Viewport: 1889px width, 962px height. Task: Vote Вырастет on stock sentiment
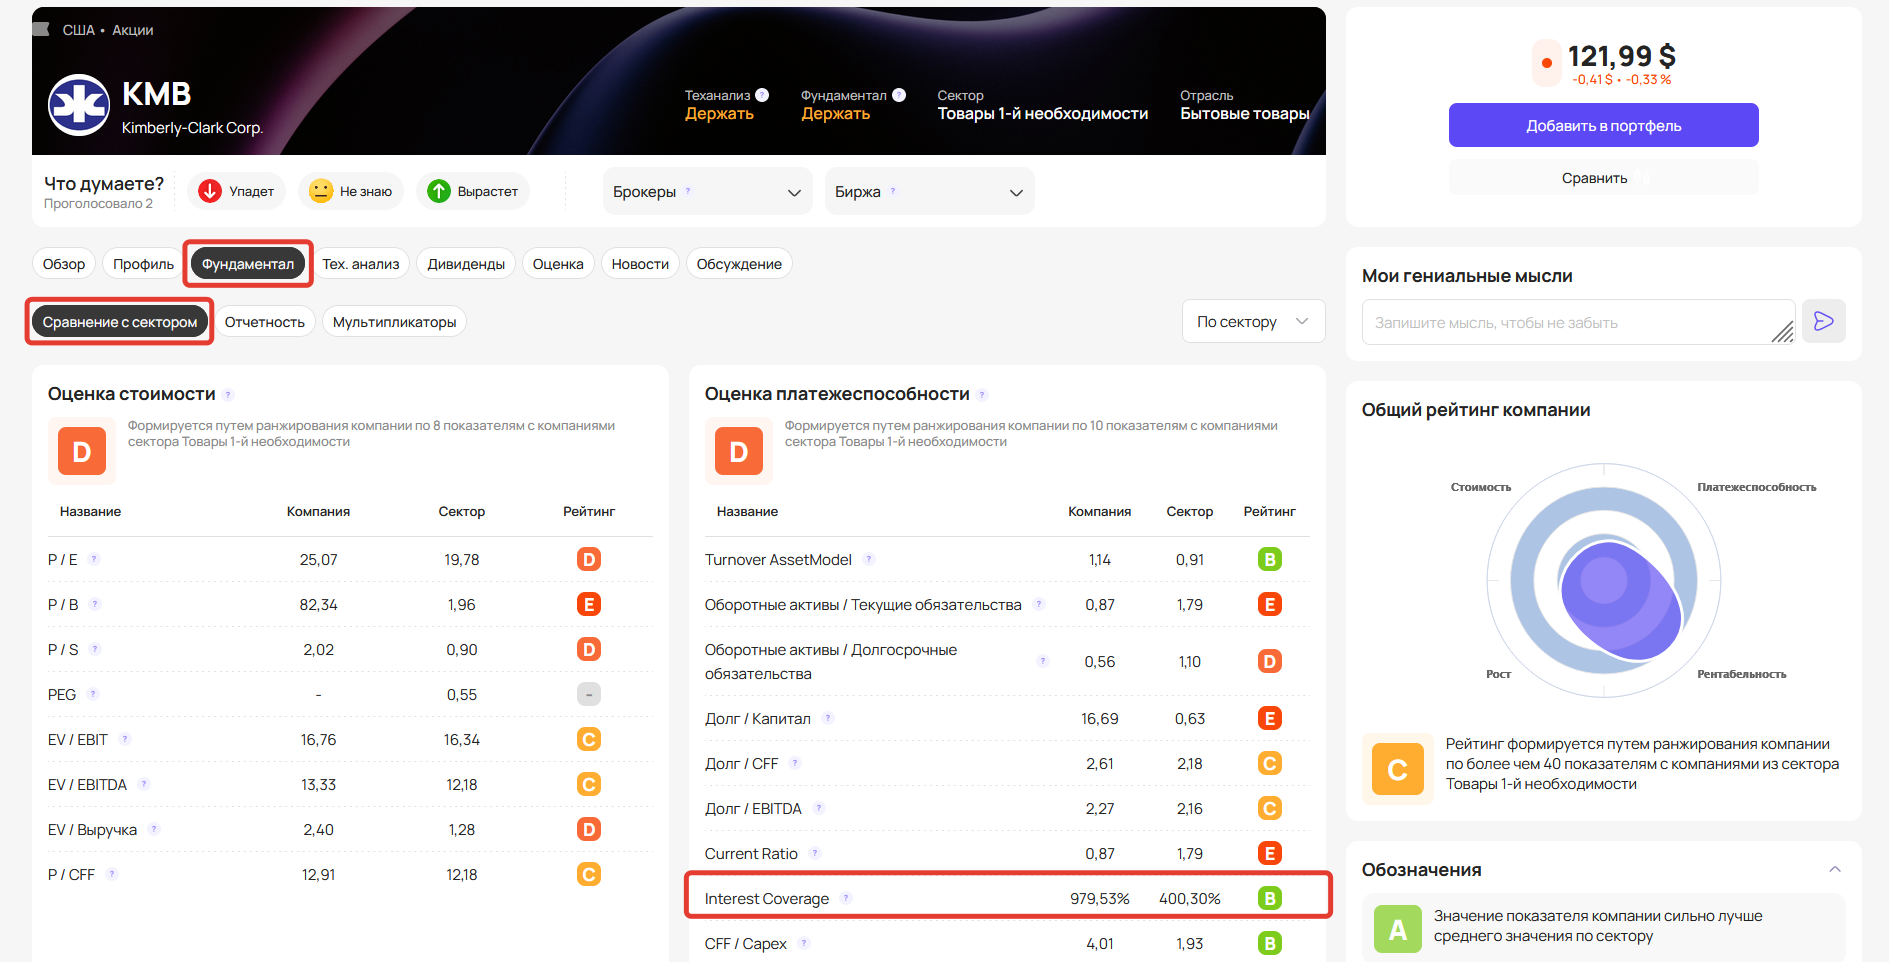click(x=473, y=191)
